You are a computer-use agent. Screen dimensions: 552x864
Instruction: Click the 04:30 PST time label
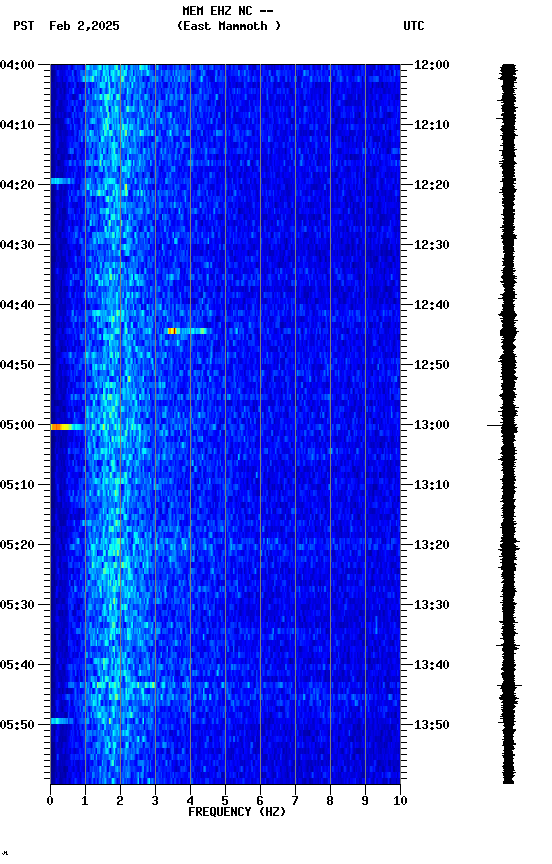tap(17, 245)
